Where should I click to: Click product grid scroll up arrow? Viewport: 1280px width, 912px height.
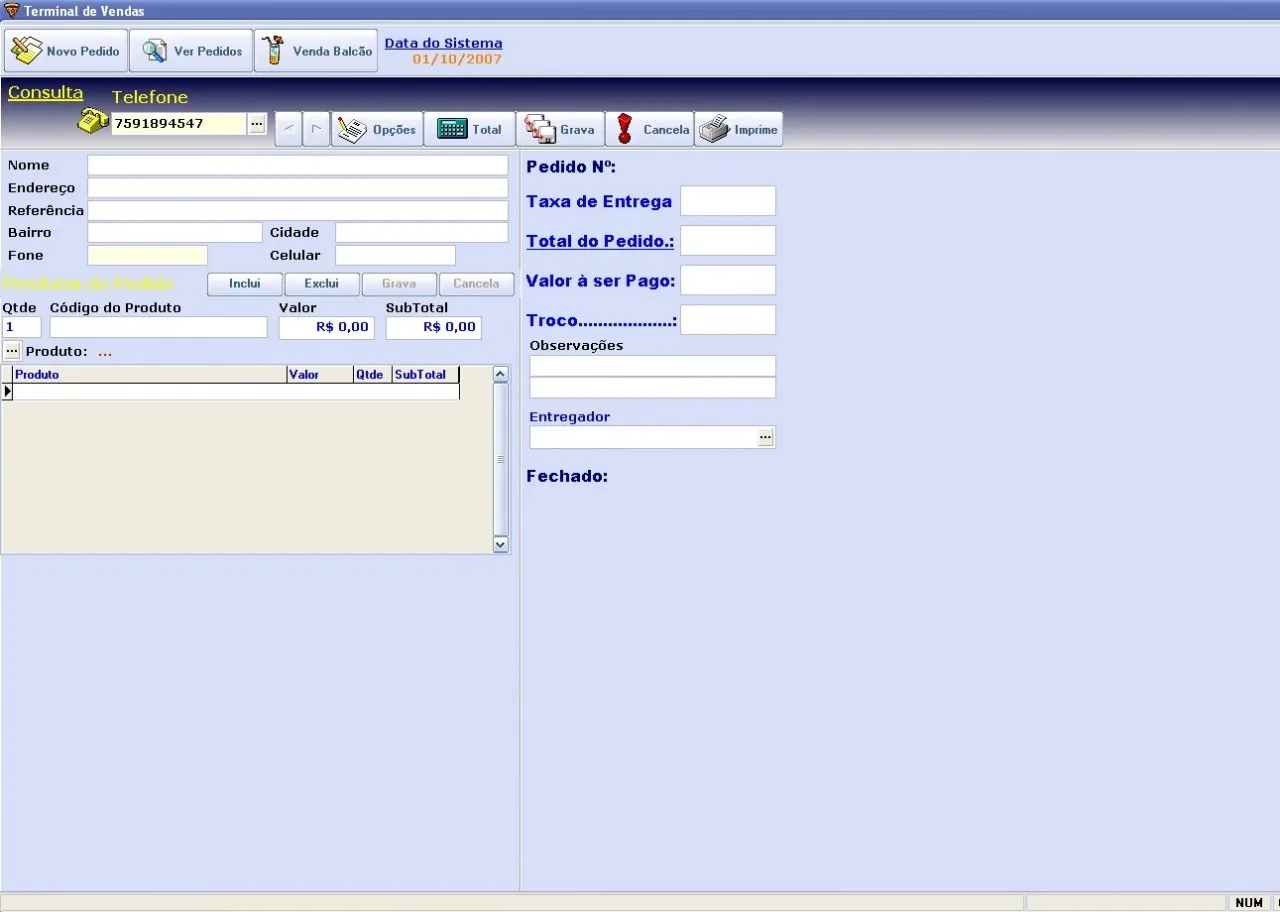click(501, 374)
